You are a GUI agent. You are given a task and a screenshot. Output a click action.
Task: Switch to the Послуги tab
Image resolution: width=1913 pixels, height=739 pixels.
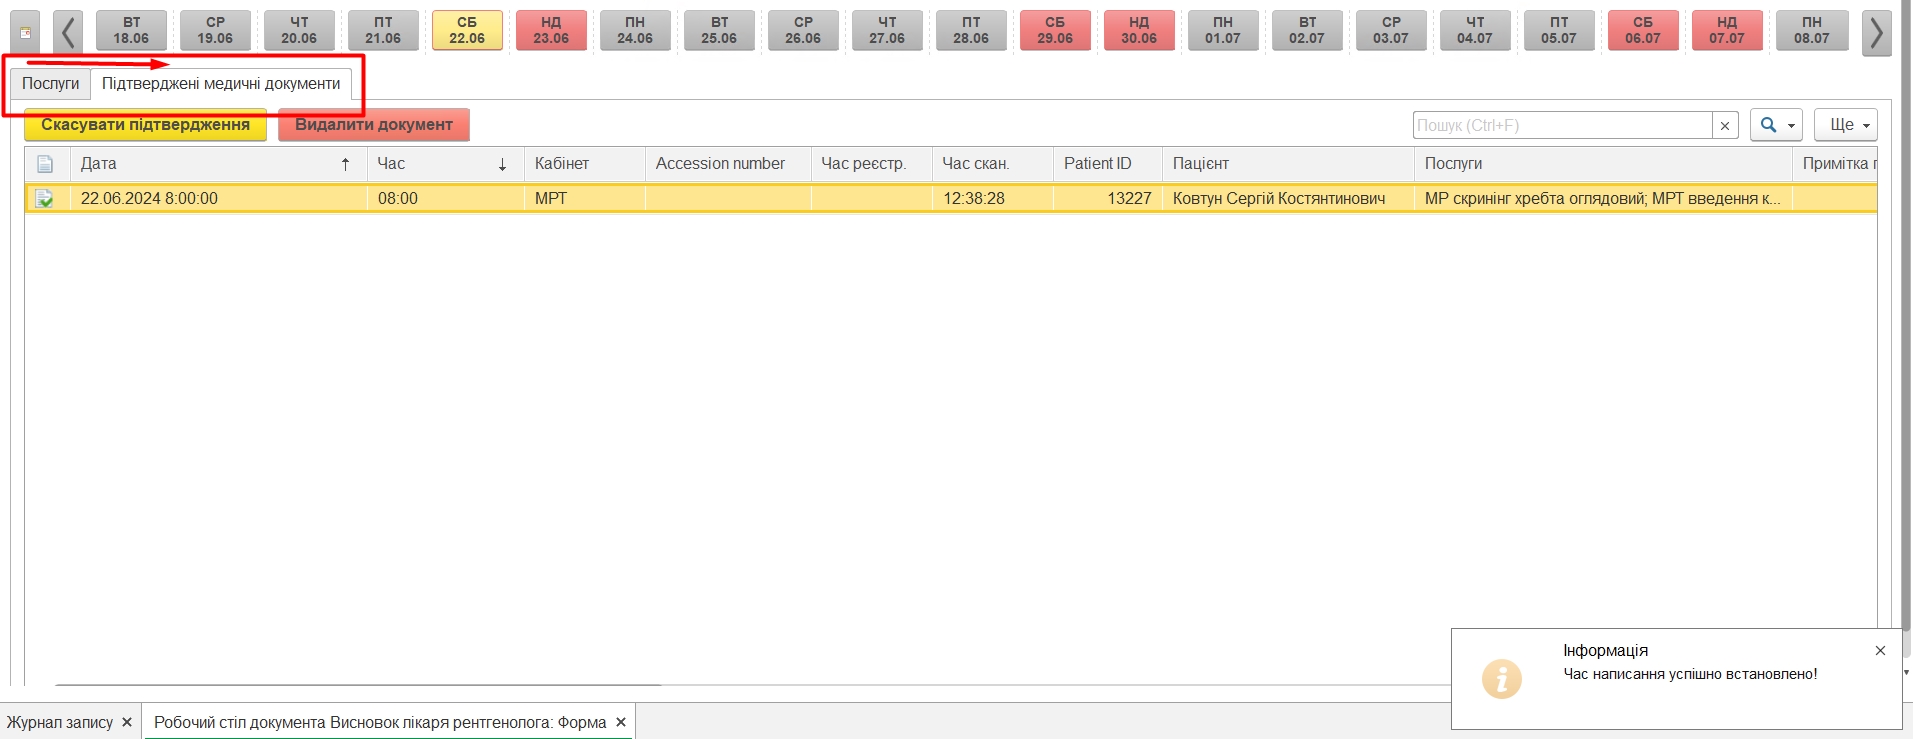pyautogui.click(x=50, y=84)
